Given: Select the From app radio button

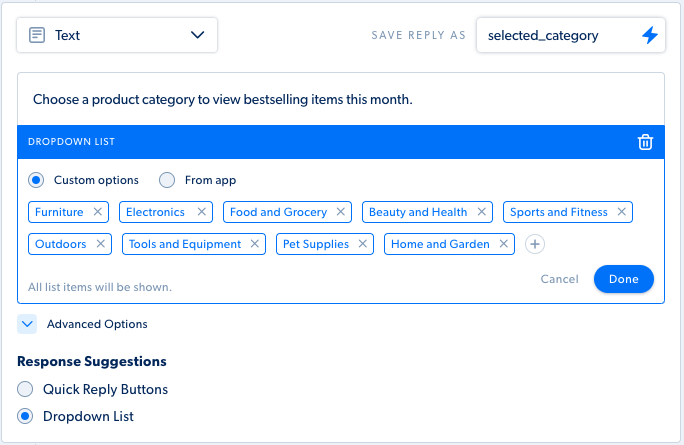Looking at the screenshot, I should [x=167, y=180].
